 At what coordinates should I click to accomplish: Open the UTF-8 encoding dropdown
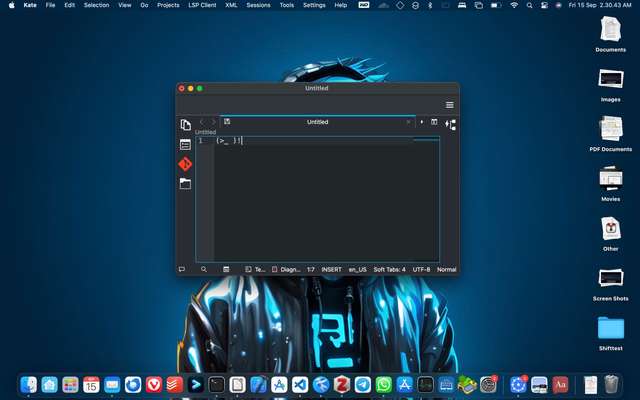click(x=421, y=269)
